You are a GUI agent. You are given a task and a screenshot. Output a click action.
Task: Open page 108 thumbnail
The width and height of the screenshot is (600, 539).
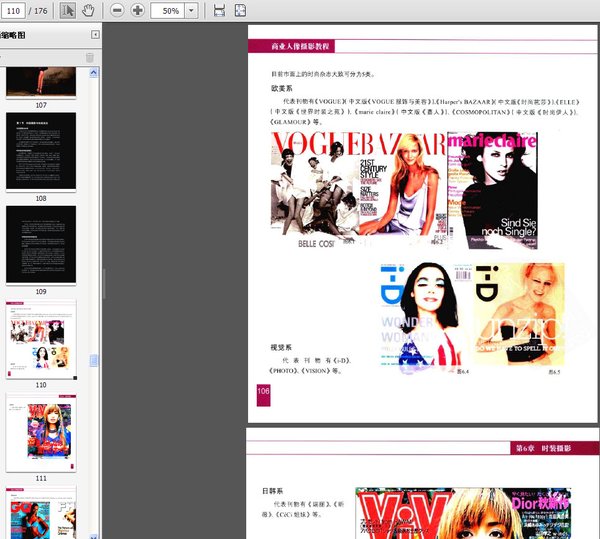coord(41,151)
